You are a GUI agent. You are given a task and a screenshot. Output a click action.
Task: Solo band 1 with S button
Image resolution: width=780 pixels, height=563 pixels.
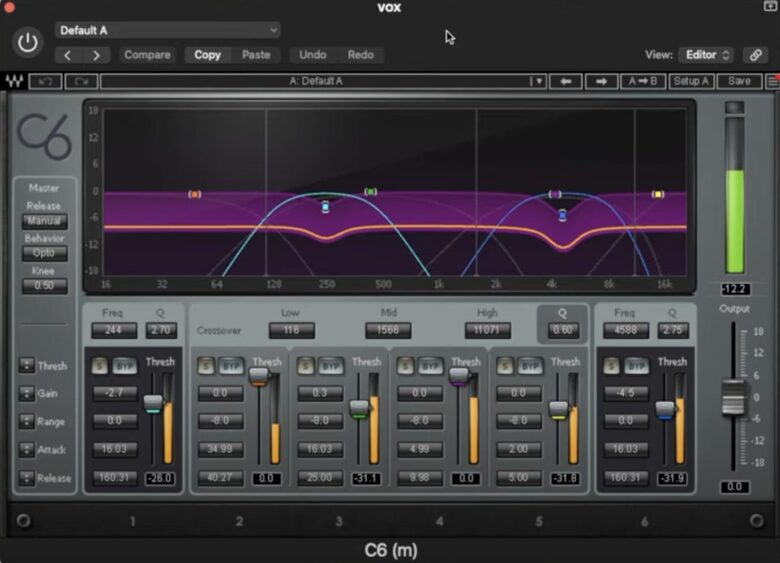tap(99, 366)
